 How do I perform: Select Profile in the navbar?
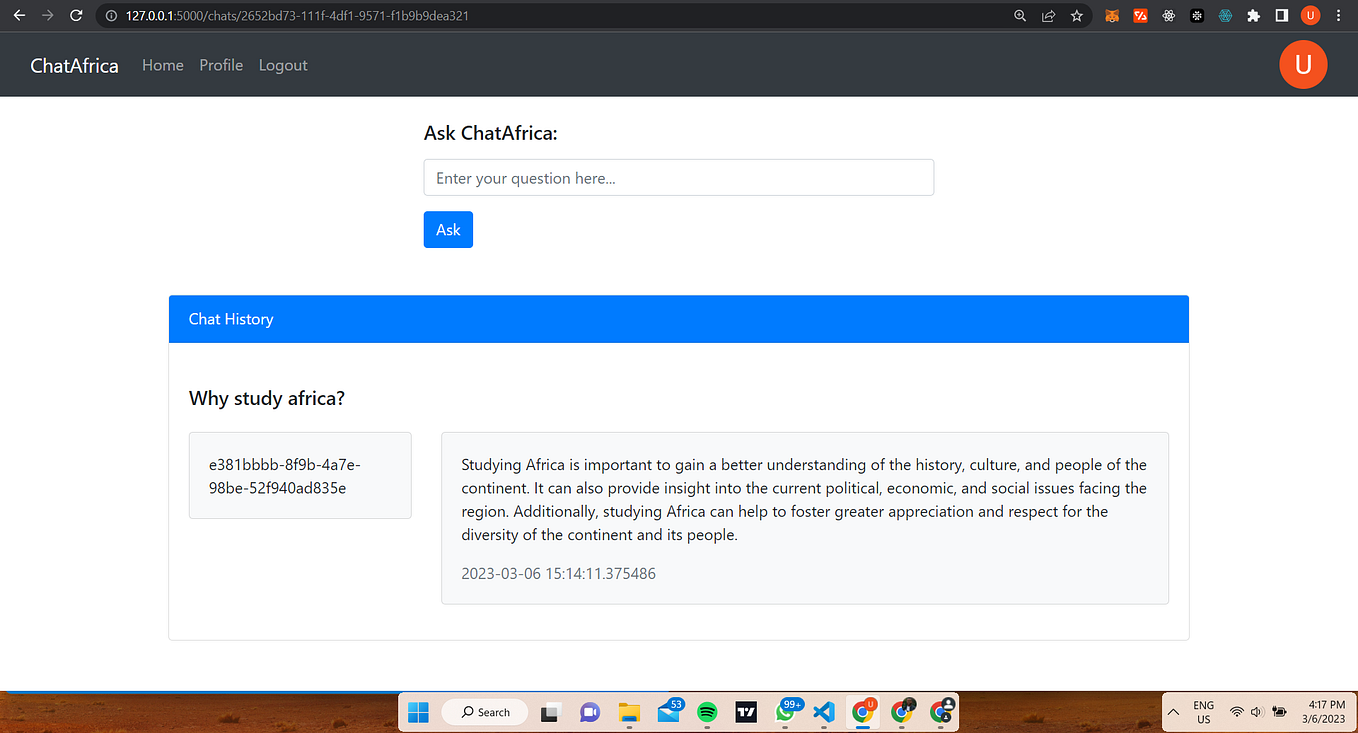[220, 64]
